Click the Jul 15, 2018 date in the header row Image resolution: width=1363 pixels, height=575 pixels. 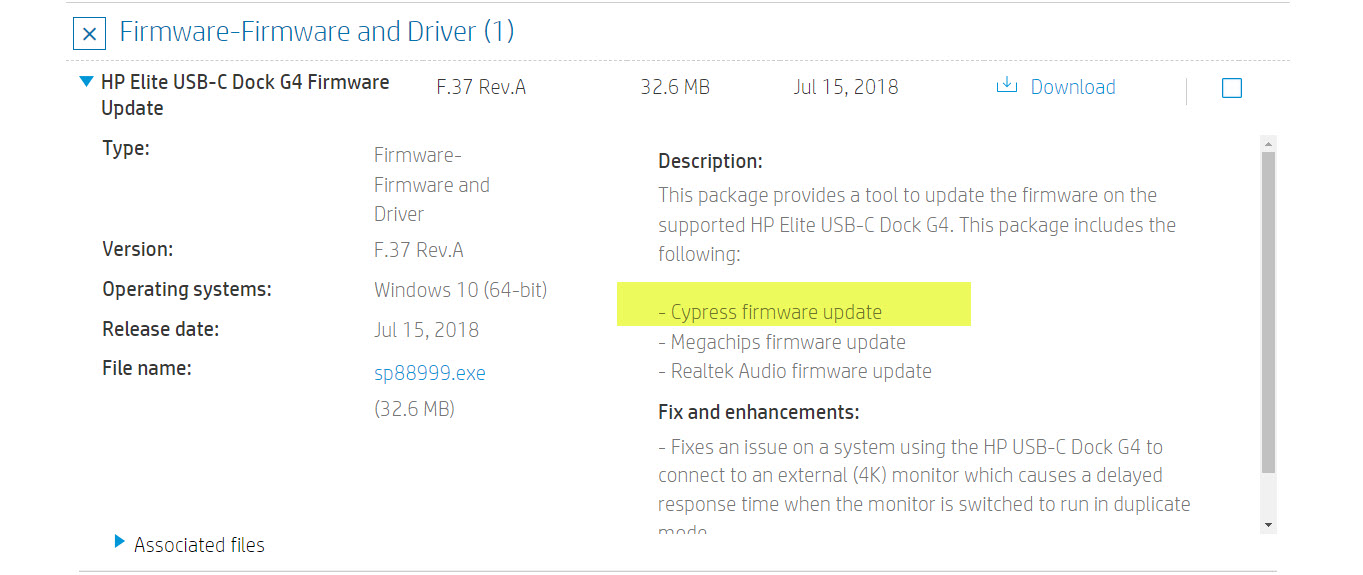pos(845,87)
